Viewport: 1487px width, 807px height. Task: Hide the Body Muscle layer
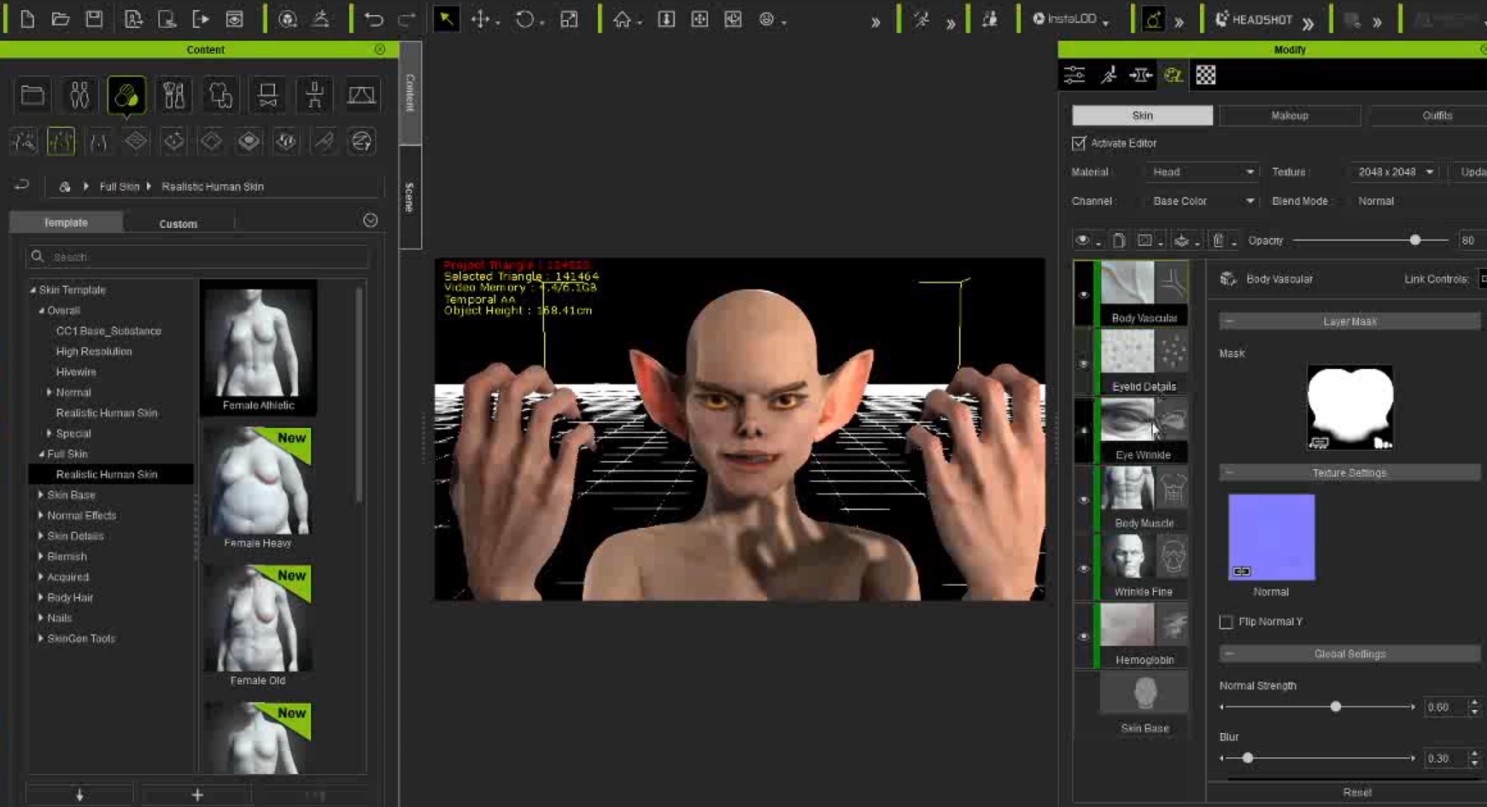[1083, 499]
